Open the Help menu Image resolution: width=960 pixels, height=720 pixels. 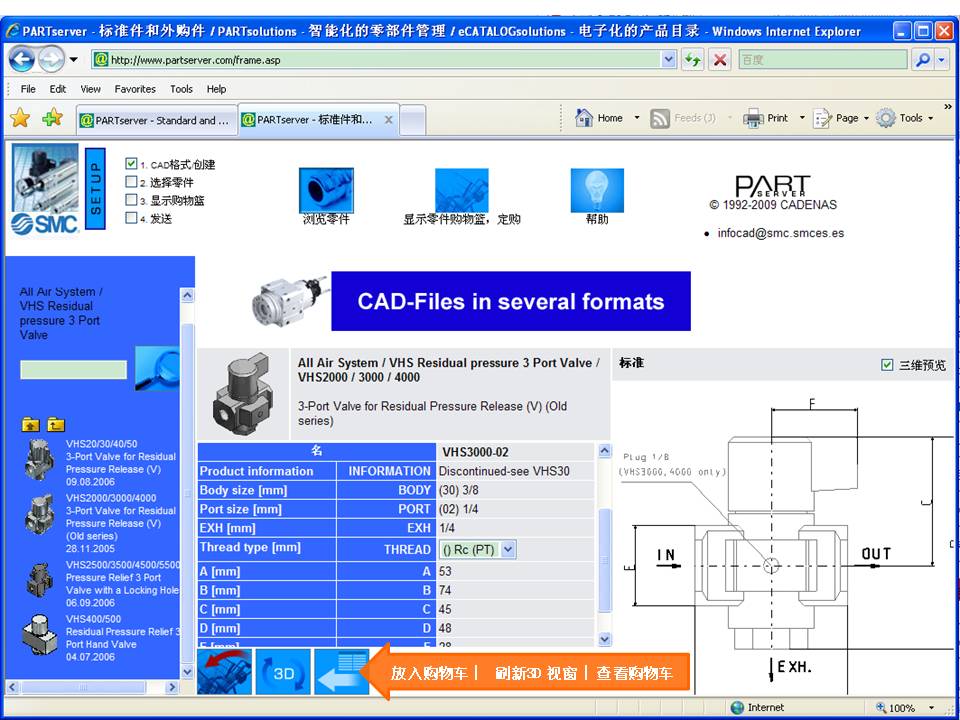216,89
